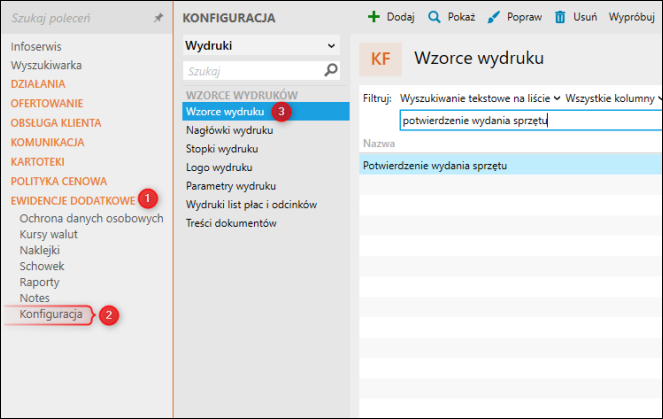The image size is (663, 419).
Task: Expand the OFERTOWANIE section
Action: click(47, 103)
